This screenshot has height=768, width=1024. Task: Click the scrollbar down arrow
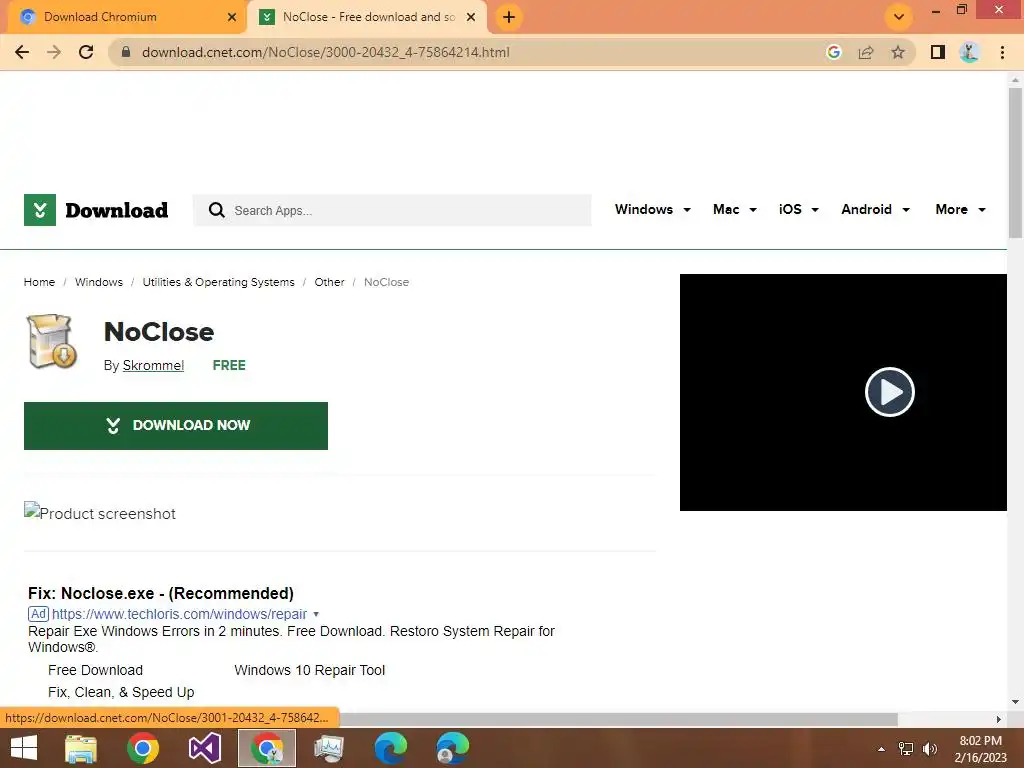tap(1015, 702)
